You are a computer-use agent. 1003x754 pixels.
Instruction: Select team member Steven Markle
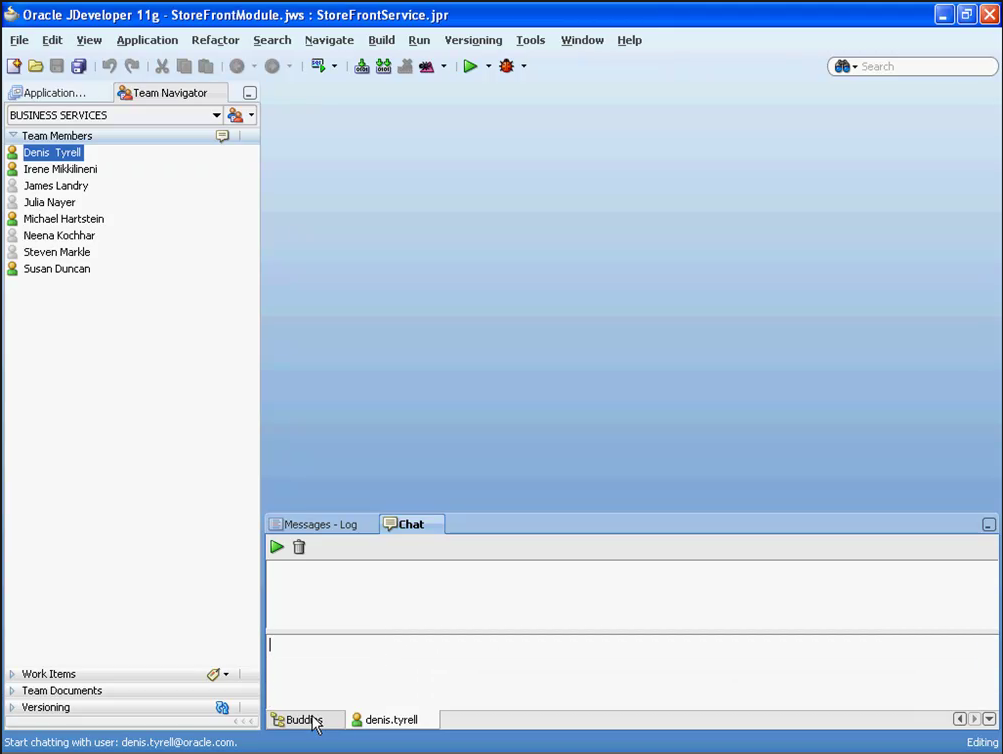tap(57, 252)
